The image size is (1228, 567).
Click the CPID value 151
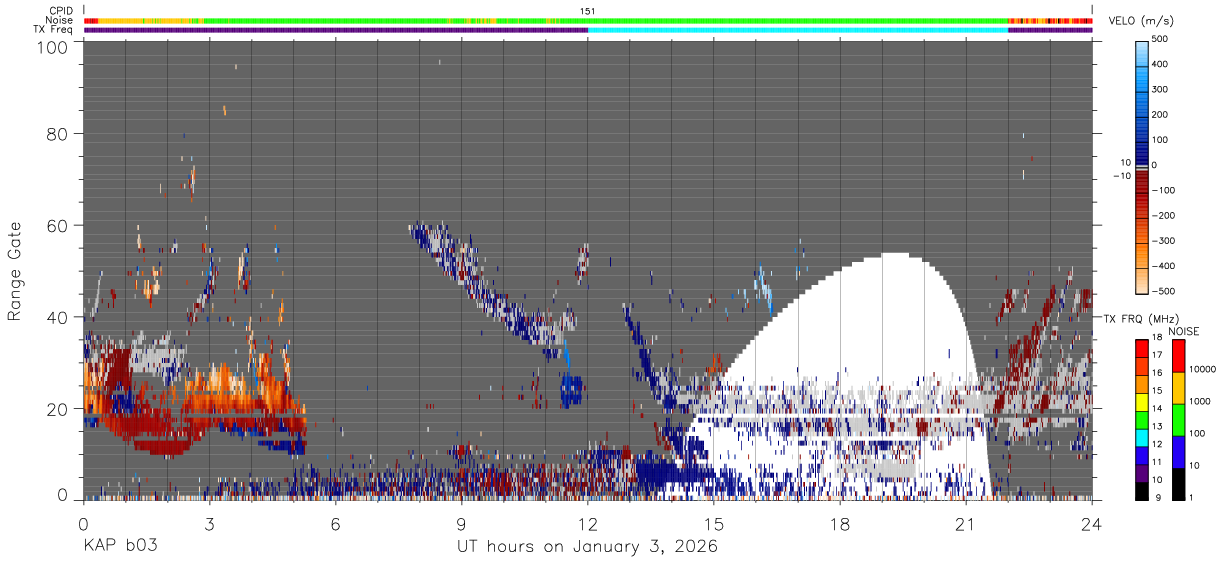[x=588, y=11]
